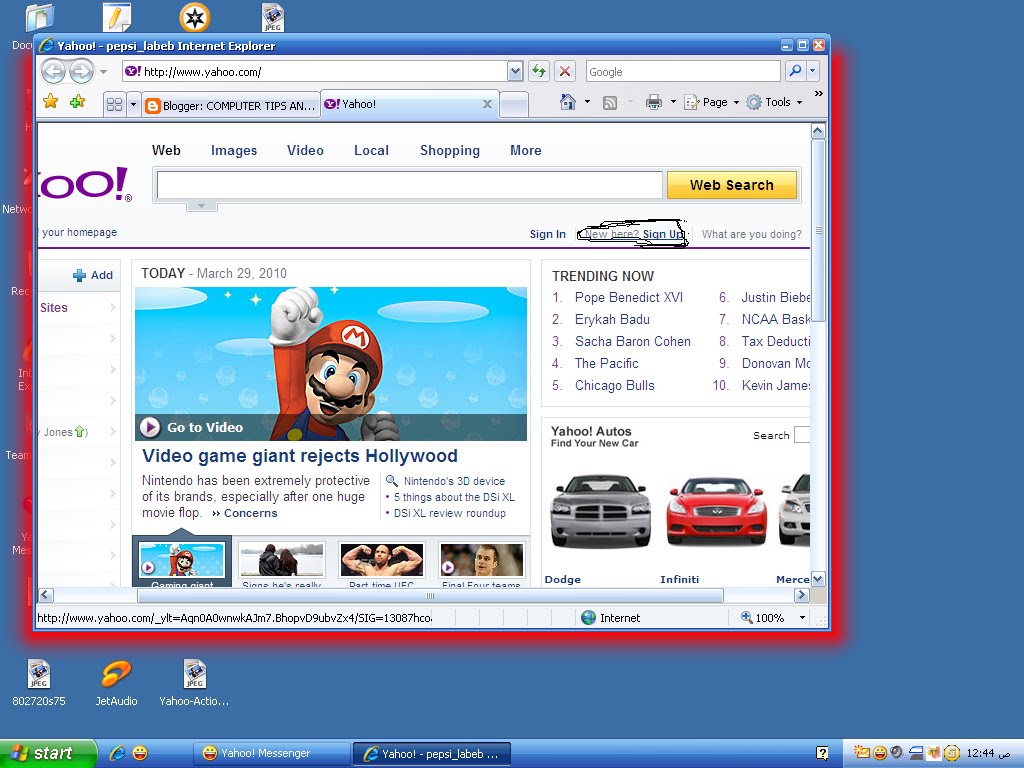The height and width of the screenshot is (768, 1024).
Task: Launch Internet Explorer from quick launch
Action: pyautogui.click(x=118, y=754)
